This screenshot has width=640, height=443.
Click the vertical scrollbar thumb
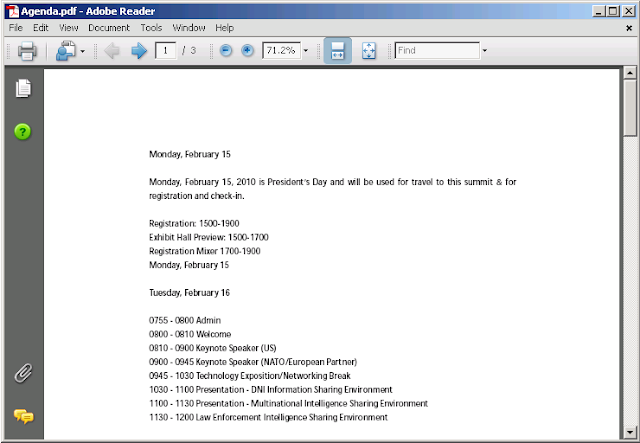coord(630,108)
